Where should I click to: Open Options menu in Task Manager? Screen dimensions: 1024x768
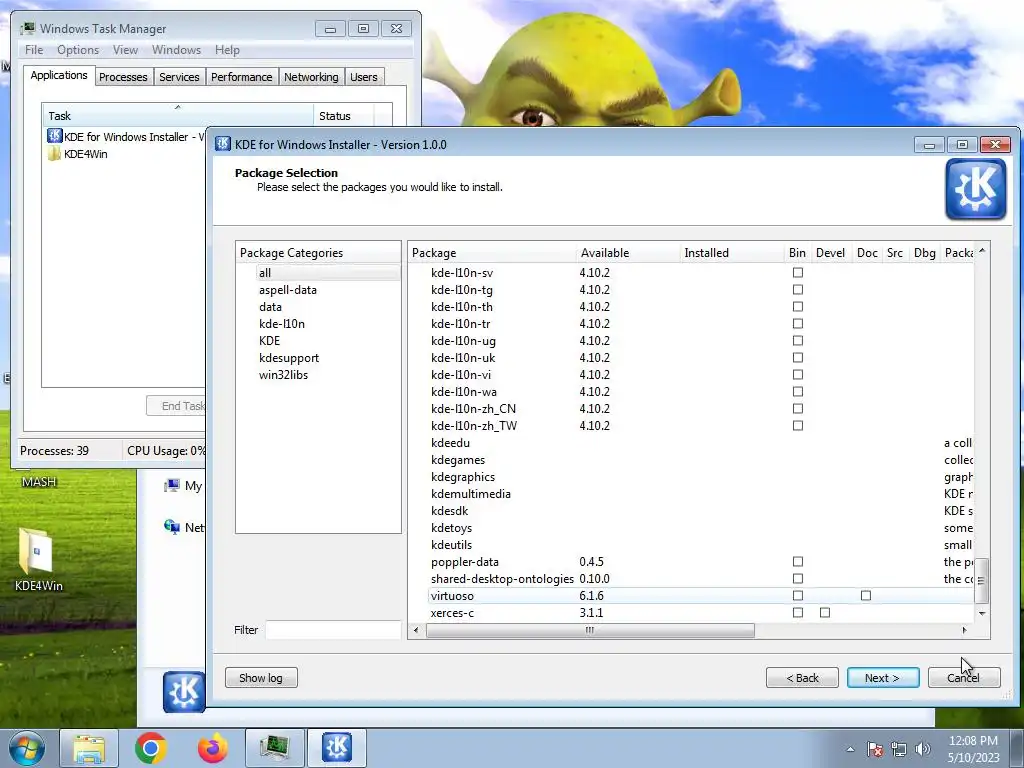[78, 50]
